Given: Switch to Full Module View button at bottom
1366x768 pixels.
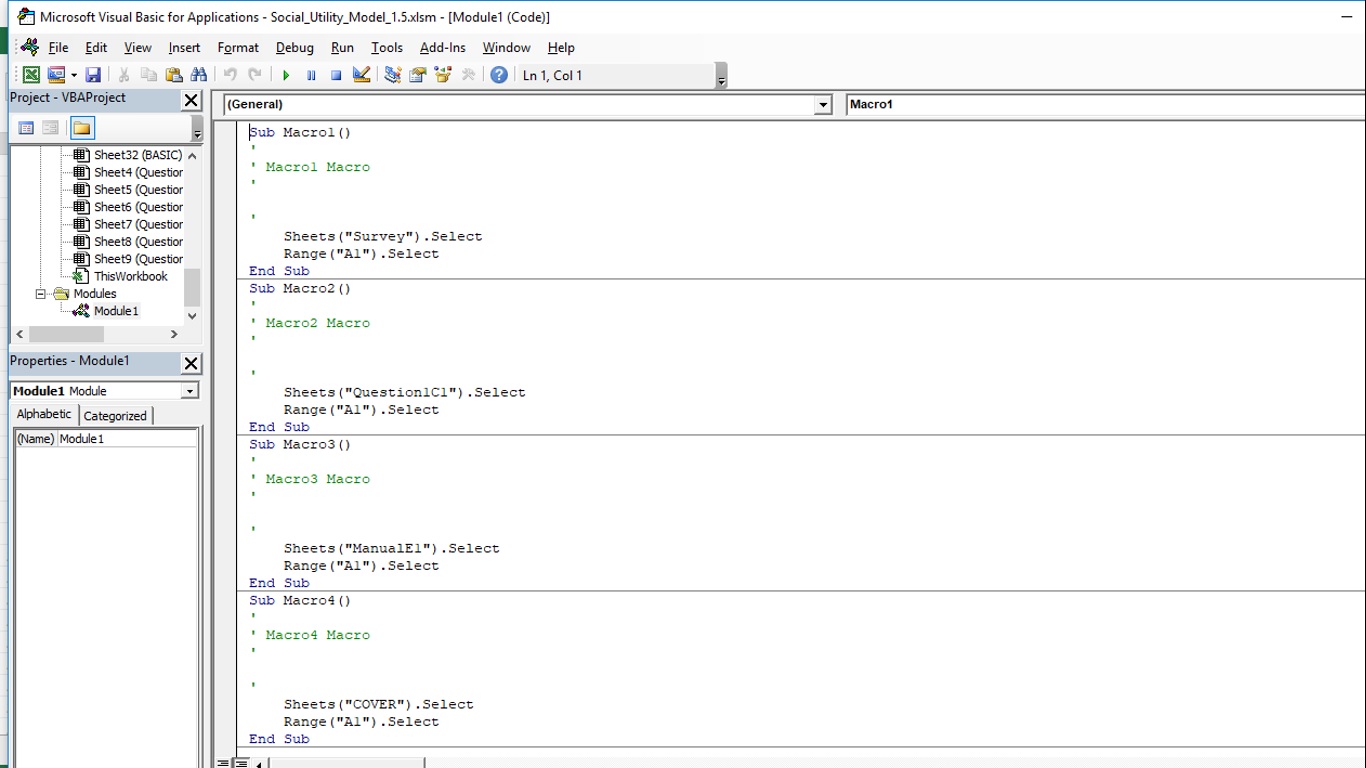Looking at the screenshot, I should pos(241,763).
